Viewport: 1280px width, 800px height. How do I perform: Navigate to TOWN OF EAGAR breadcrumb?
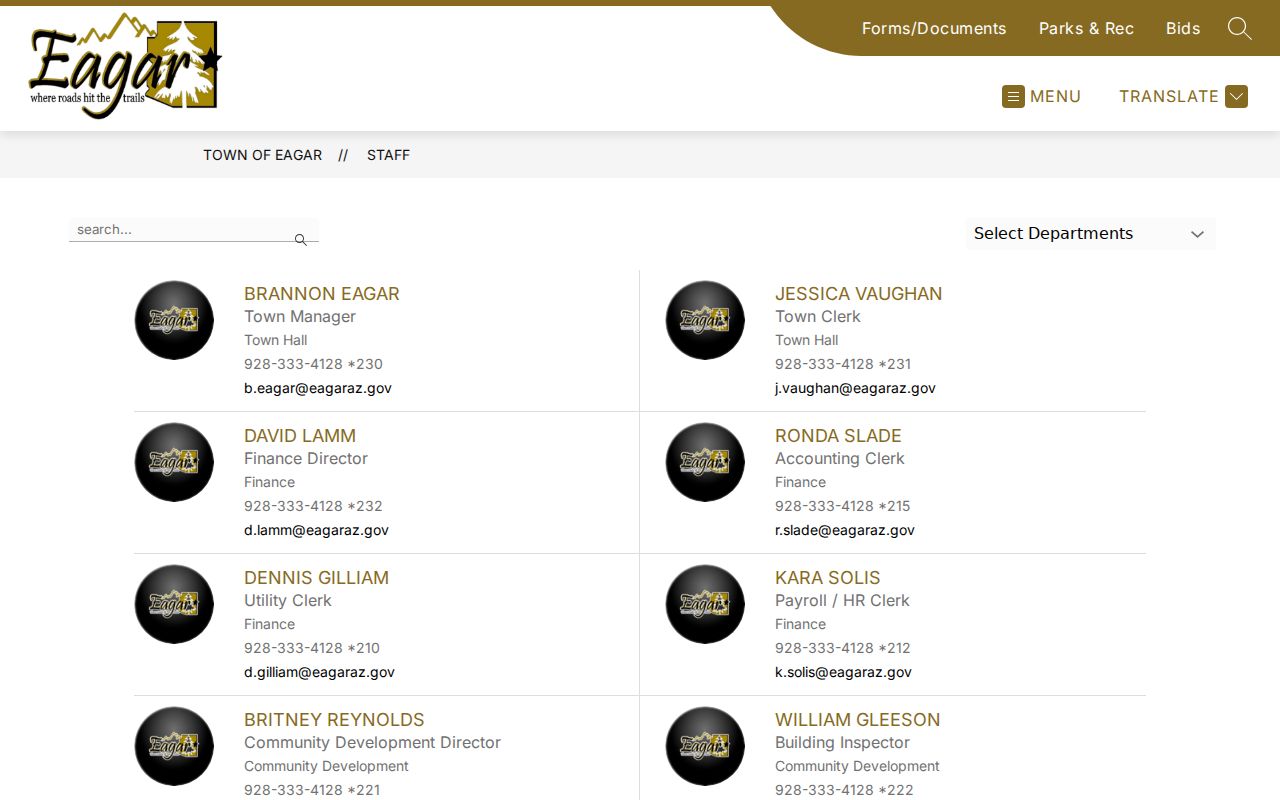tap(263, 155)
